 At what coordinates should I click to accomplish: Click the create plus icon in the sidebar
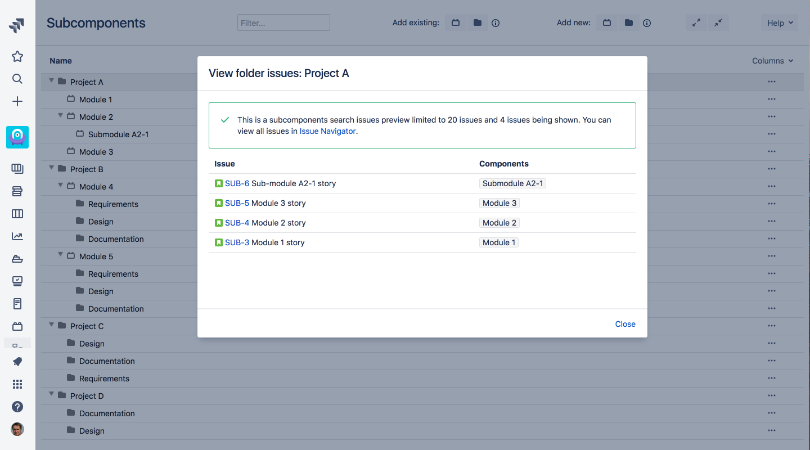(17, 101)
